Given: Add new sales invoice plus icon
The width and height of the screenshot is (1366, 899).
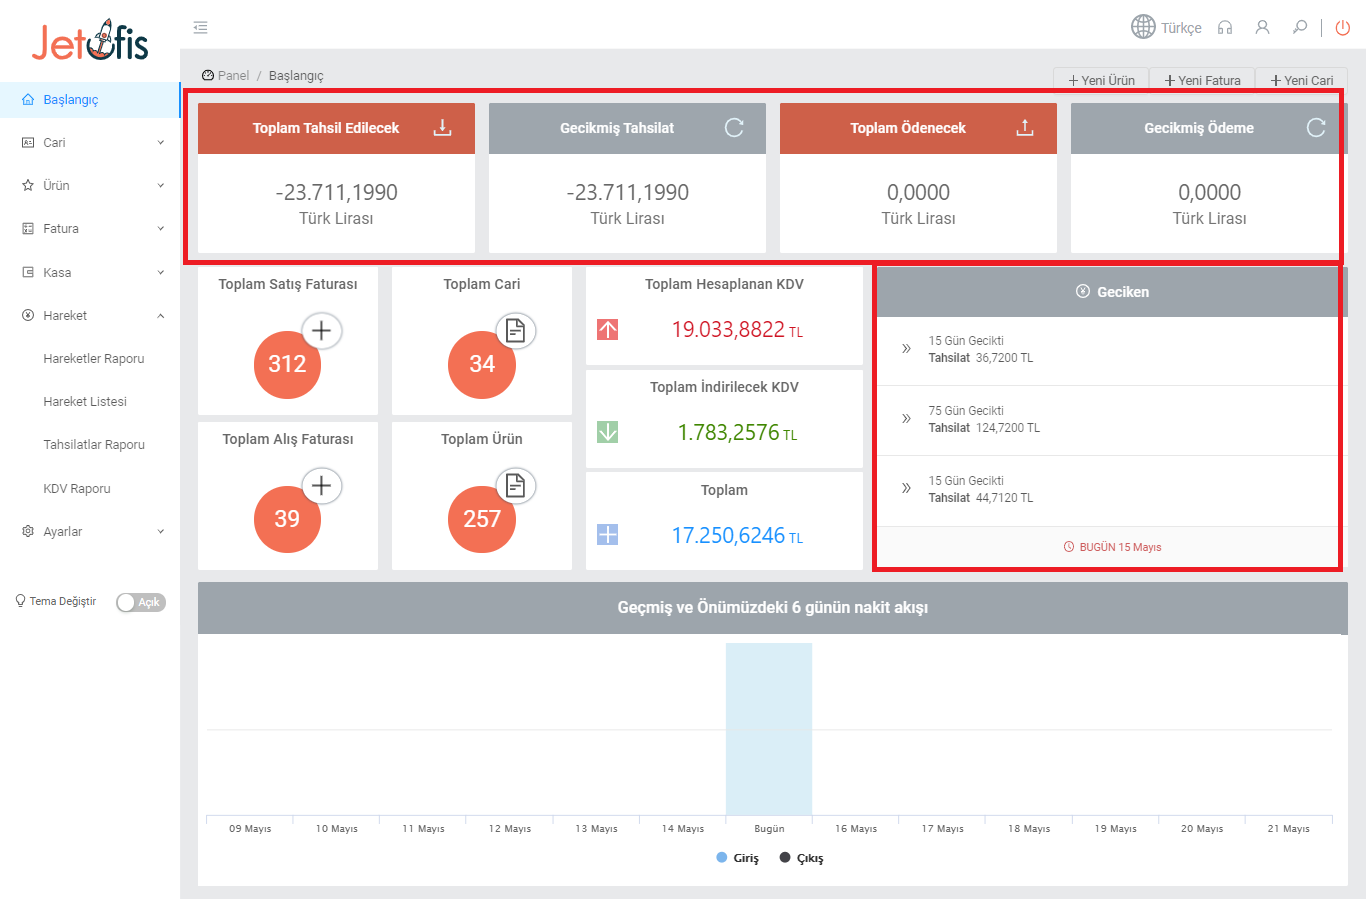Looking at the screenshot, I should (322, 331).
